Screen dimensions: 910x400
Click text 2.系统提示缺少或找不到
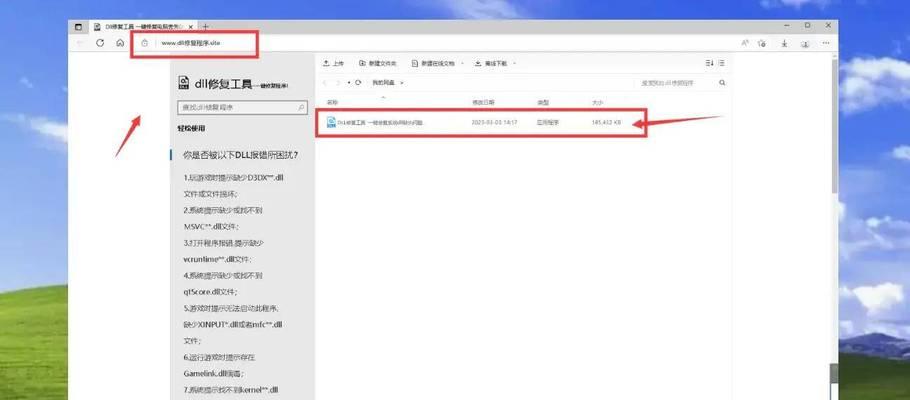pyautogui.click(x=223, y=210)
